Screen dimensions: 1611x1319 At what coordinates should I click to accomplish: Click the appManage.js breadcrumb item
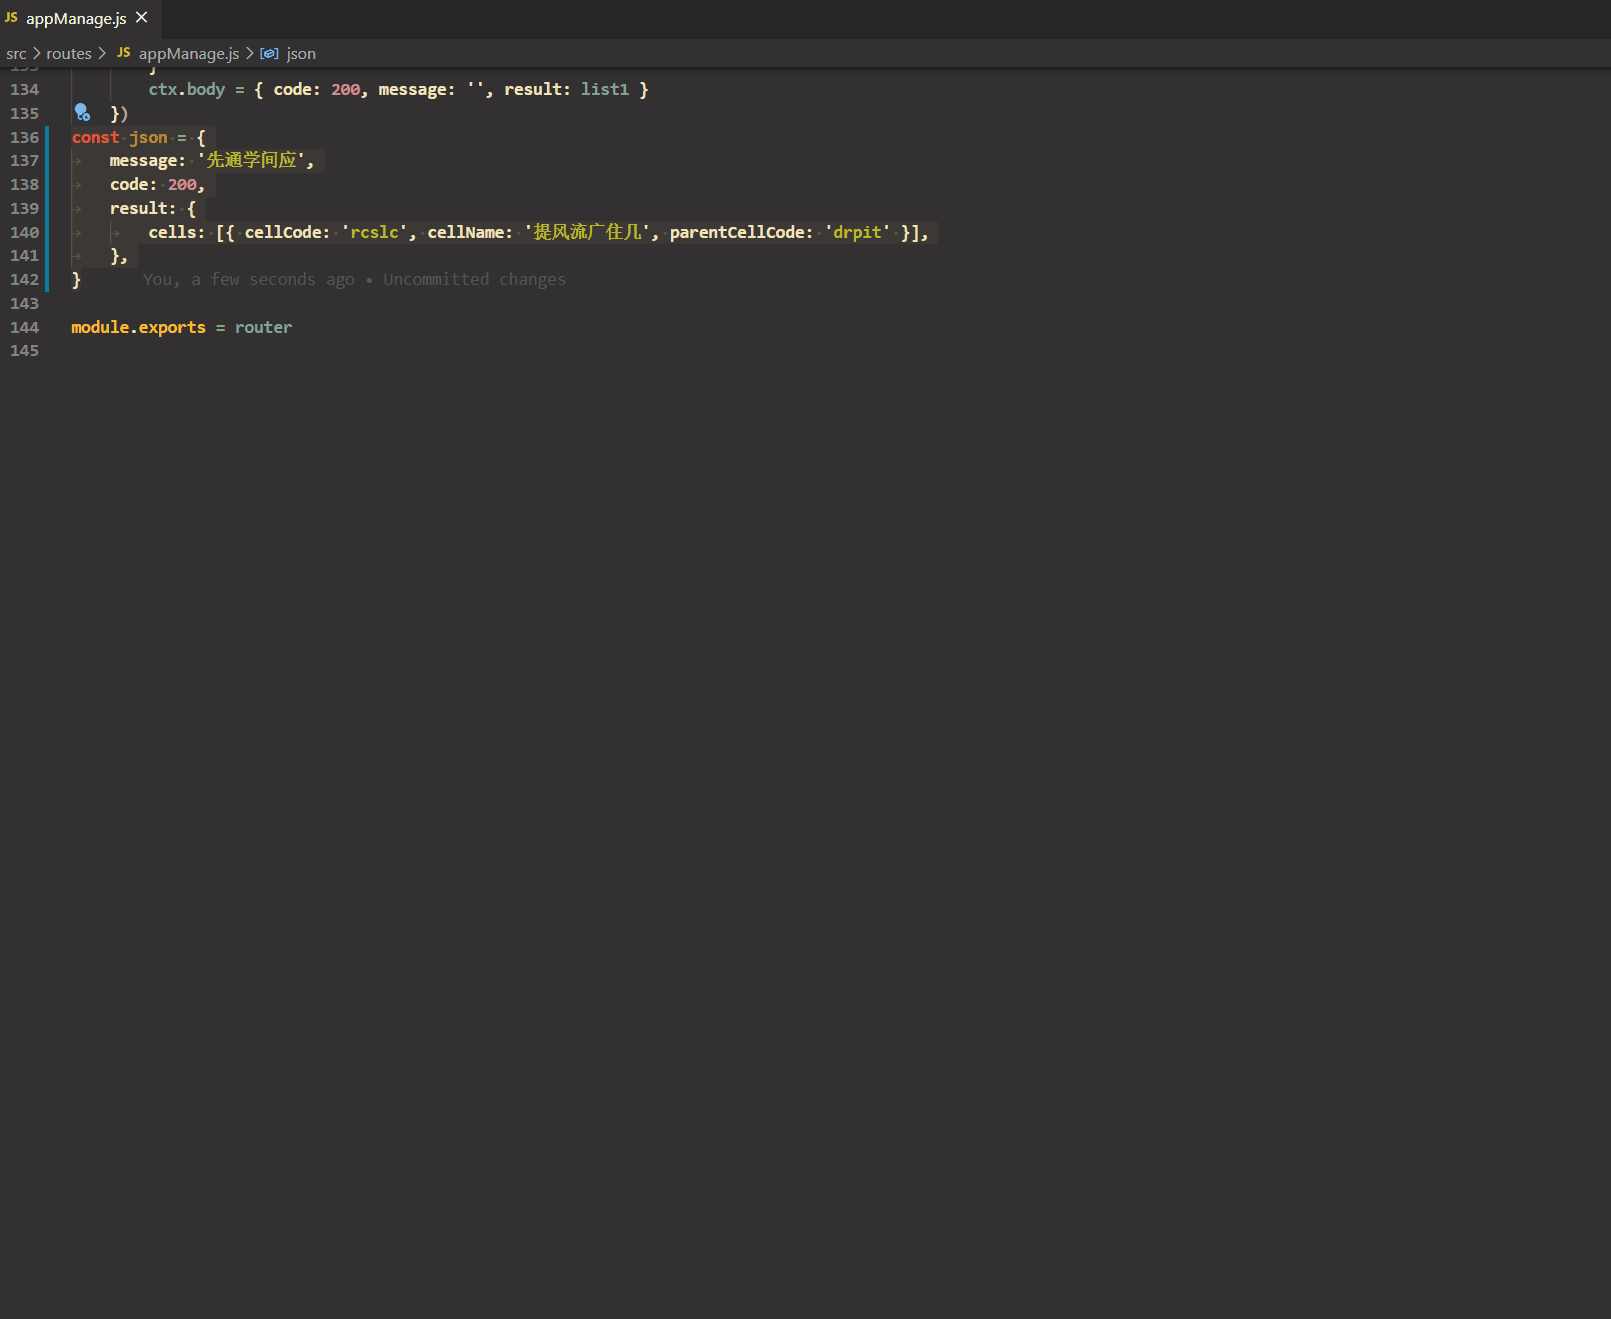coord(189,54)
